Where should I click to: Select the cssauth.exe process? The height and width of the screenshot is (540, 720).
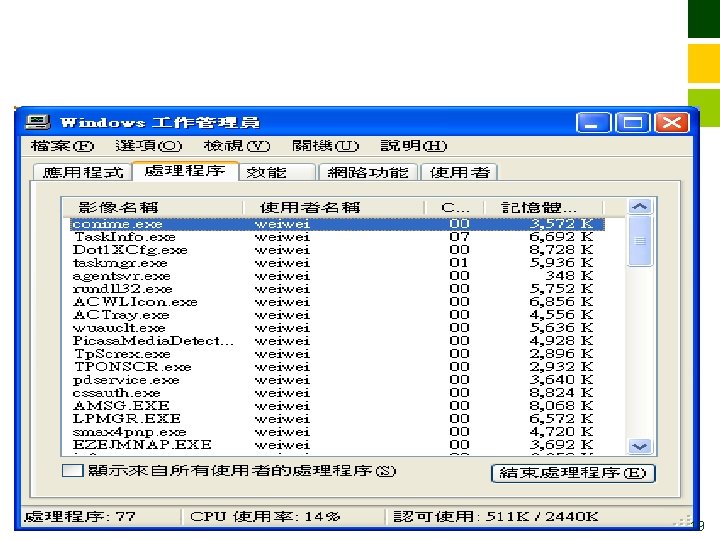[338, 393]
